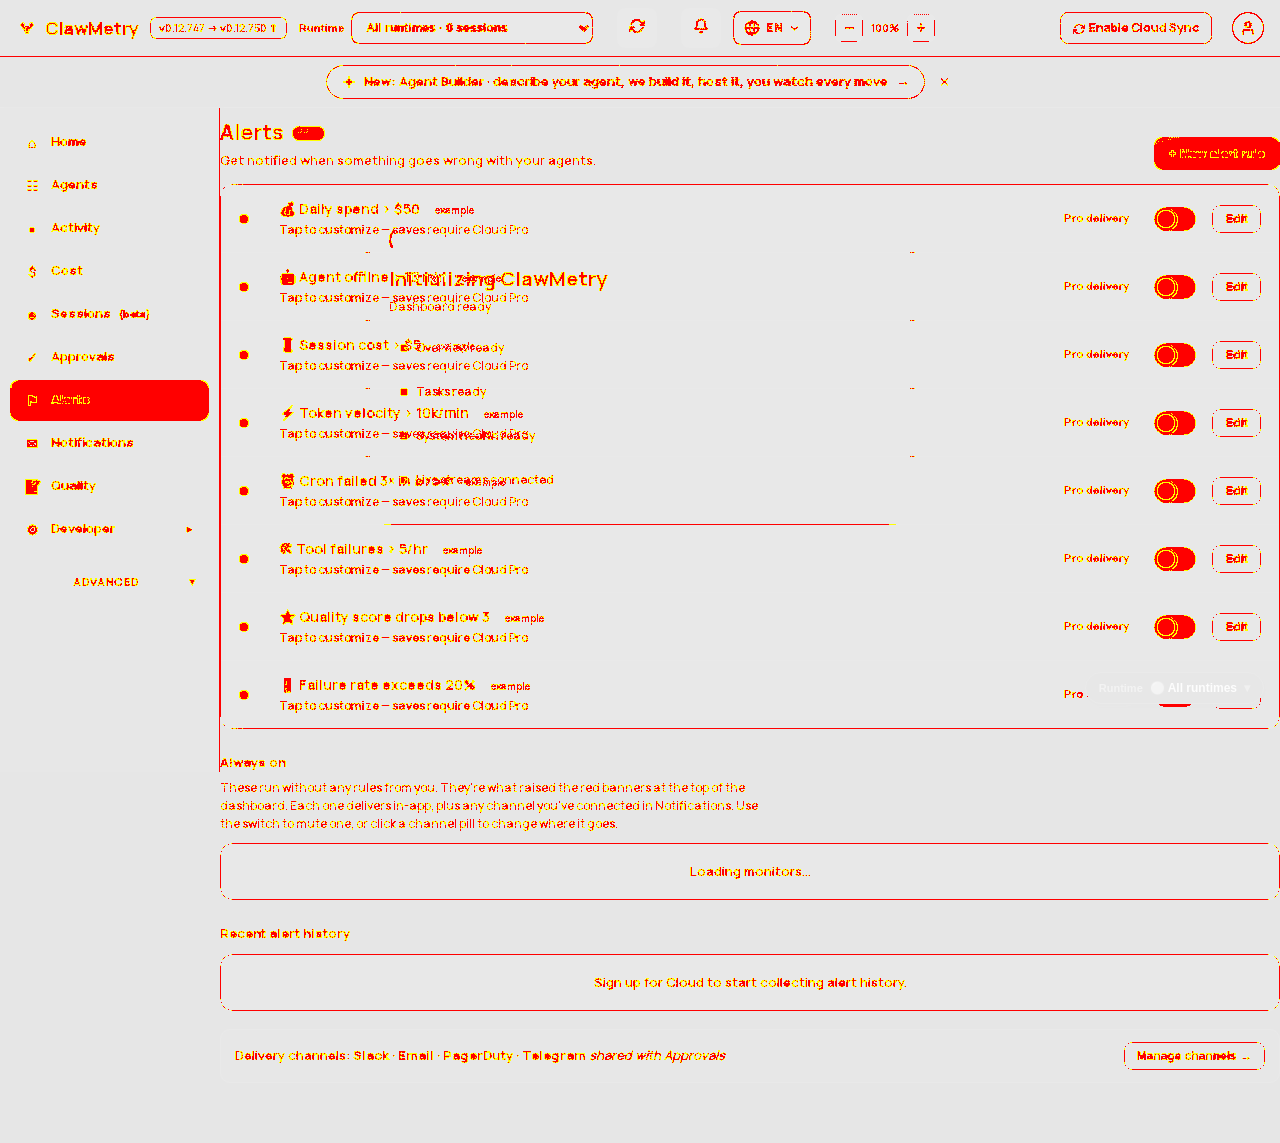Open the user account icon
The width and height of the screenshot is (1280, 1143).
[x=1247, y=28]
